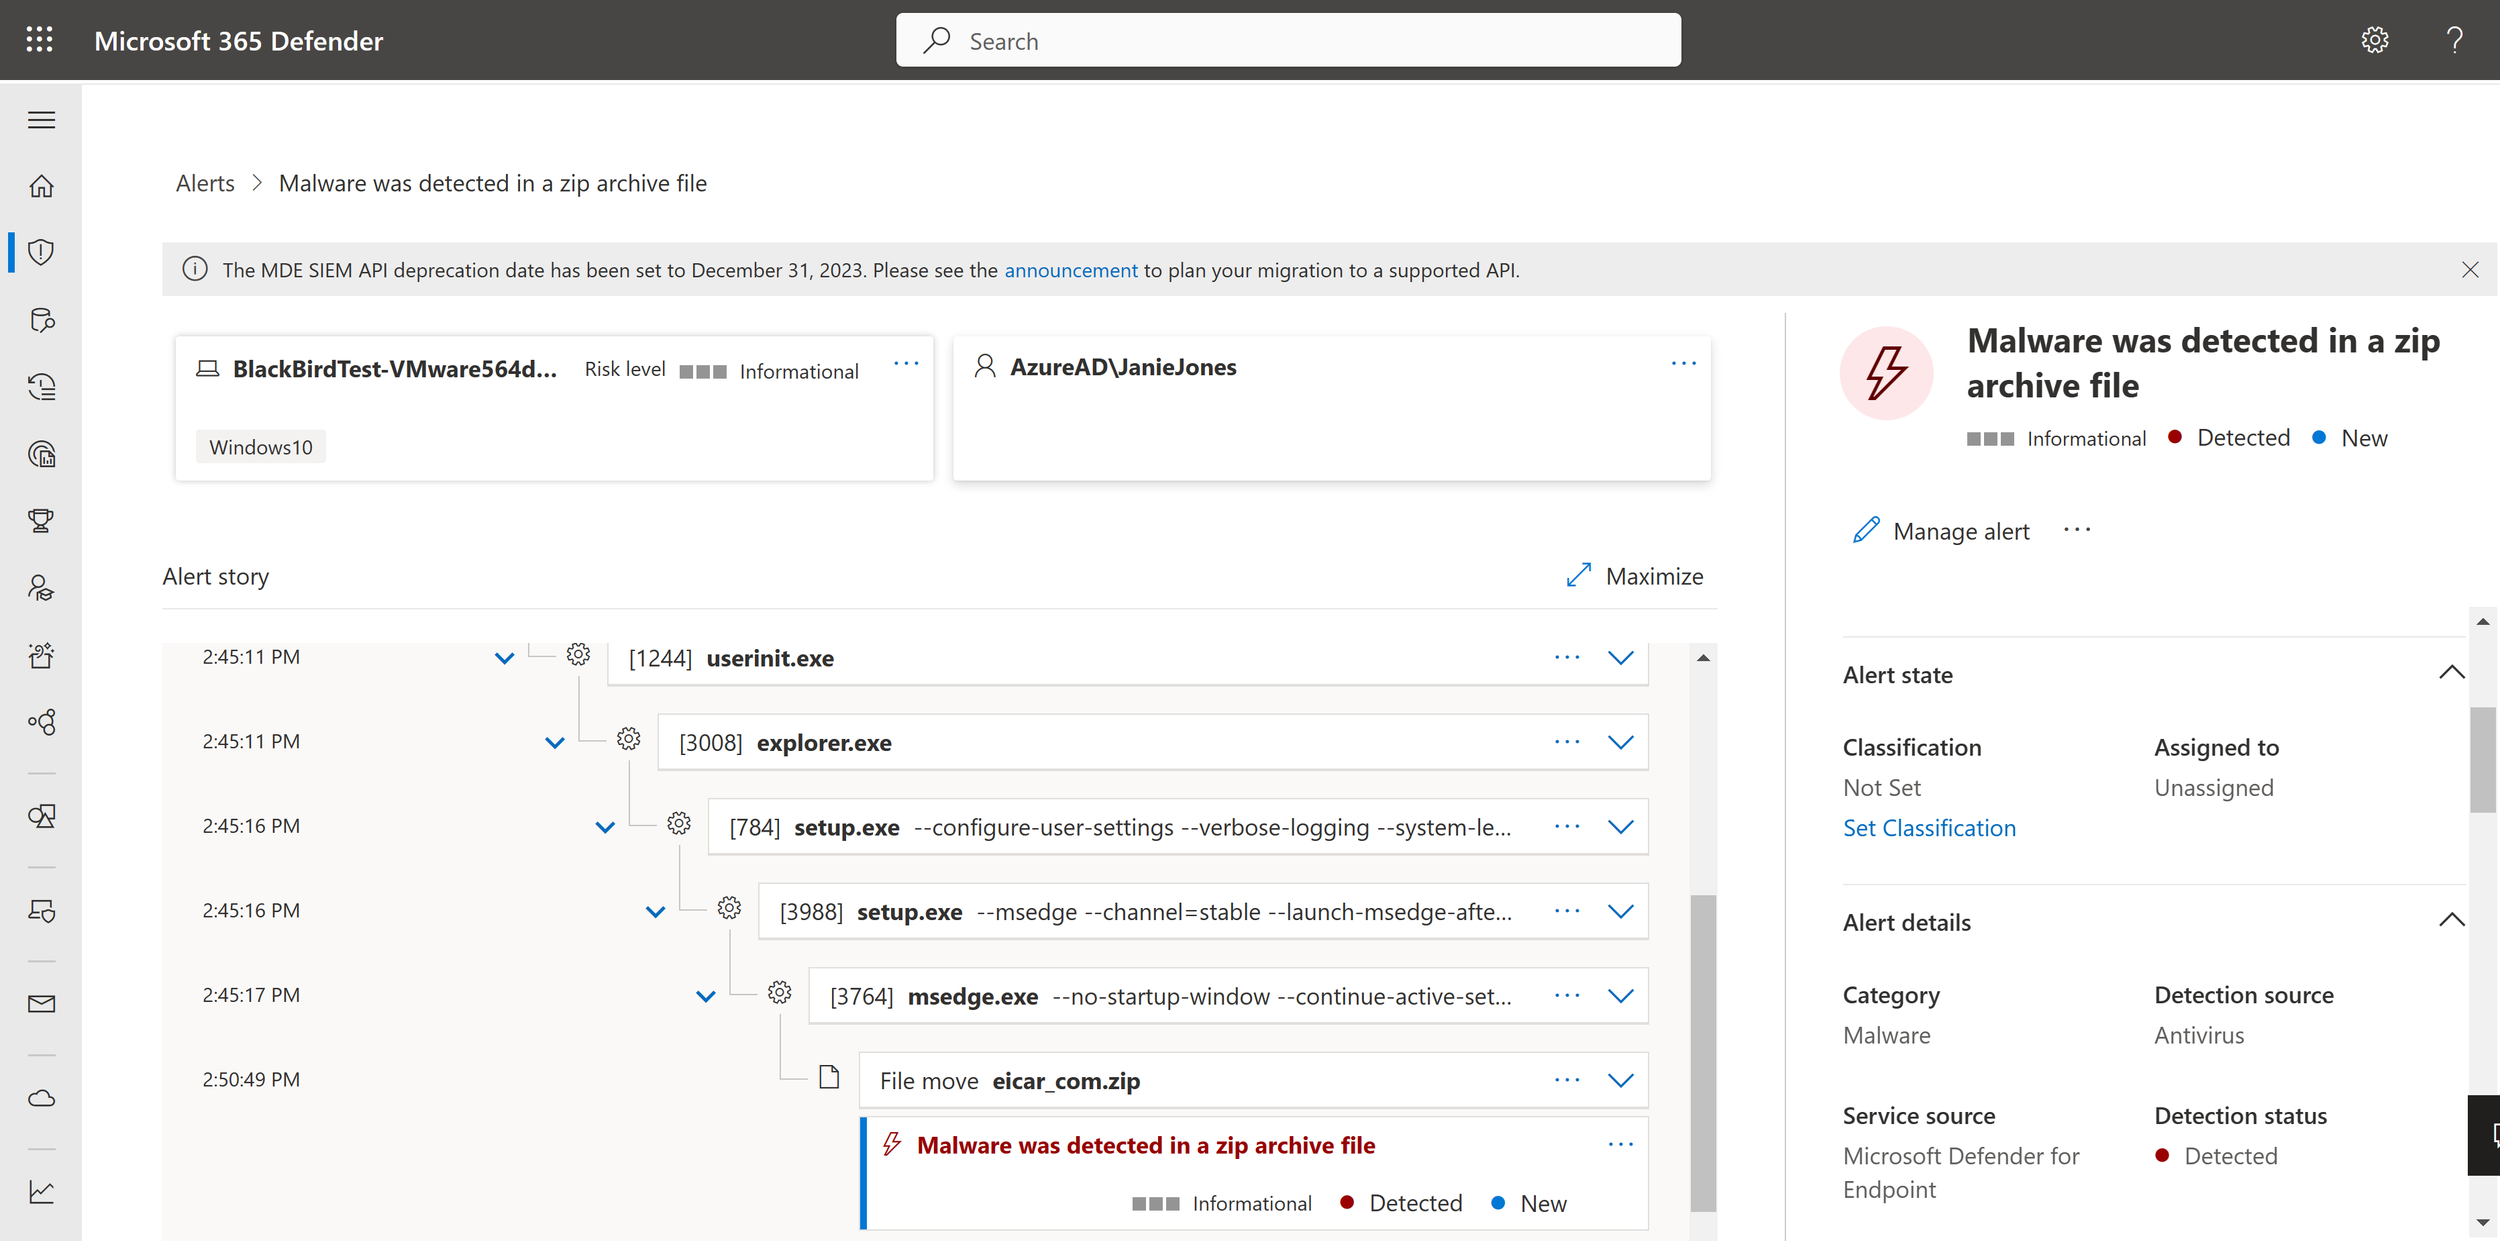2500x1241 pixels.
Task: Click the Help question mark icon
Action: click(2454, 40)
